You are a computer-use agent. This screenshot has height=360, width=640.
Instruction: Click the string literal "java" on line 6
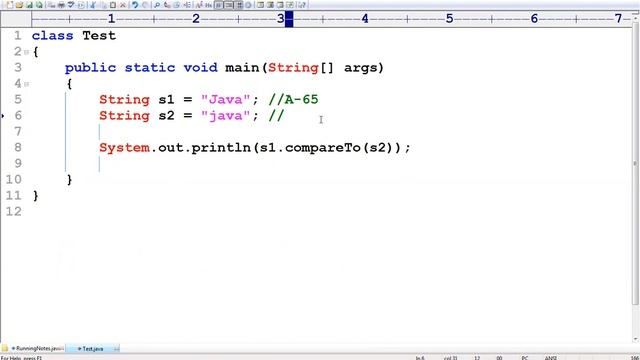(225, 116)
